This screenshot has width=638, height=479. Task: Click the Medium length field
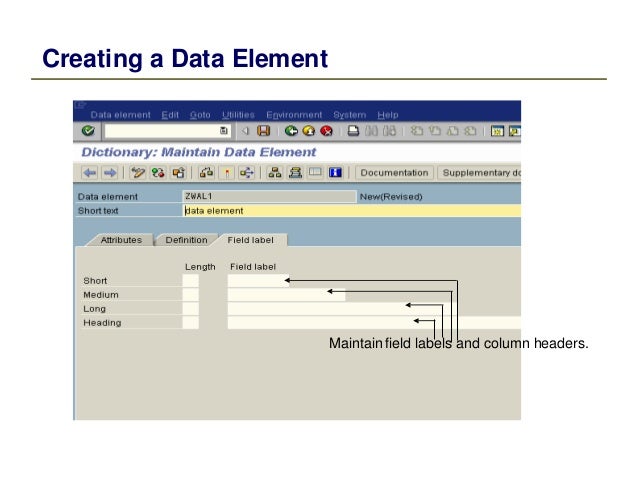(190, 295)
